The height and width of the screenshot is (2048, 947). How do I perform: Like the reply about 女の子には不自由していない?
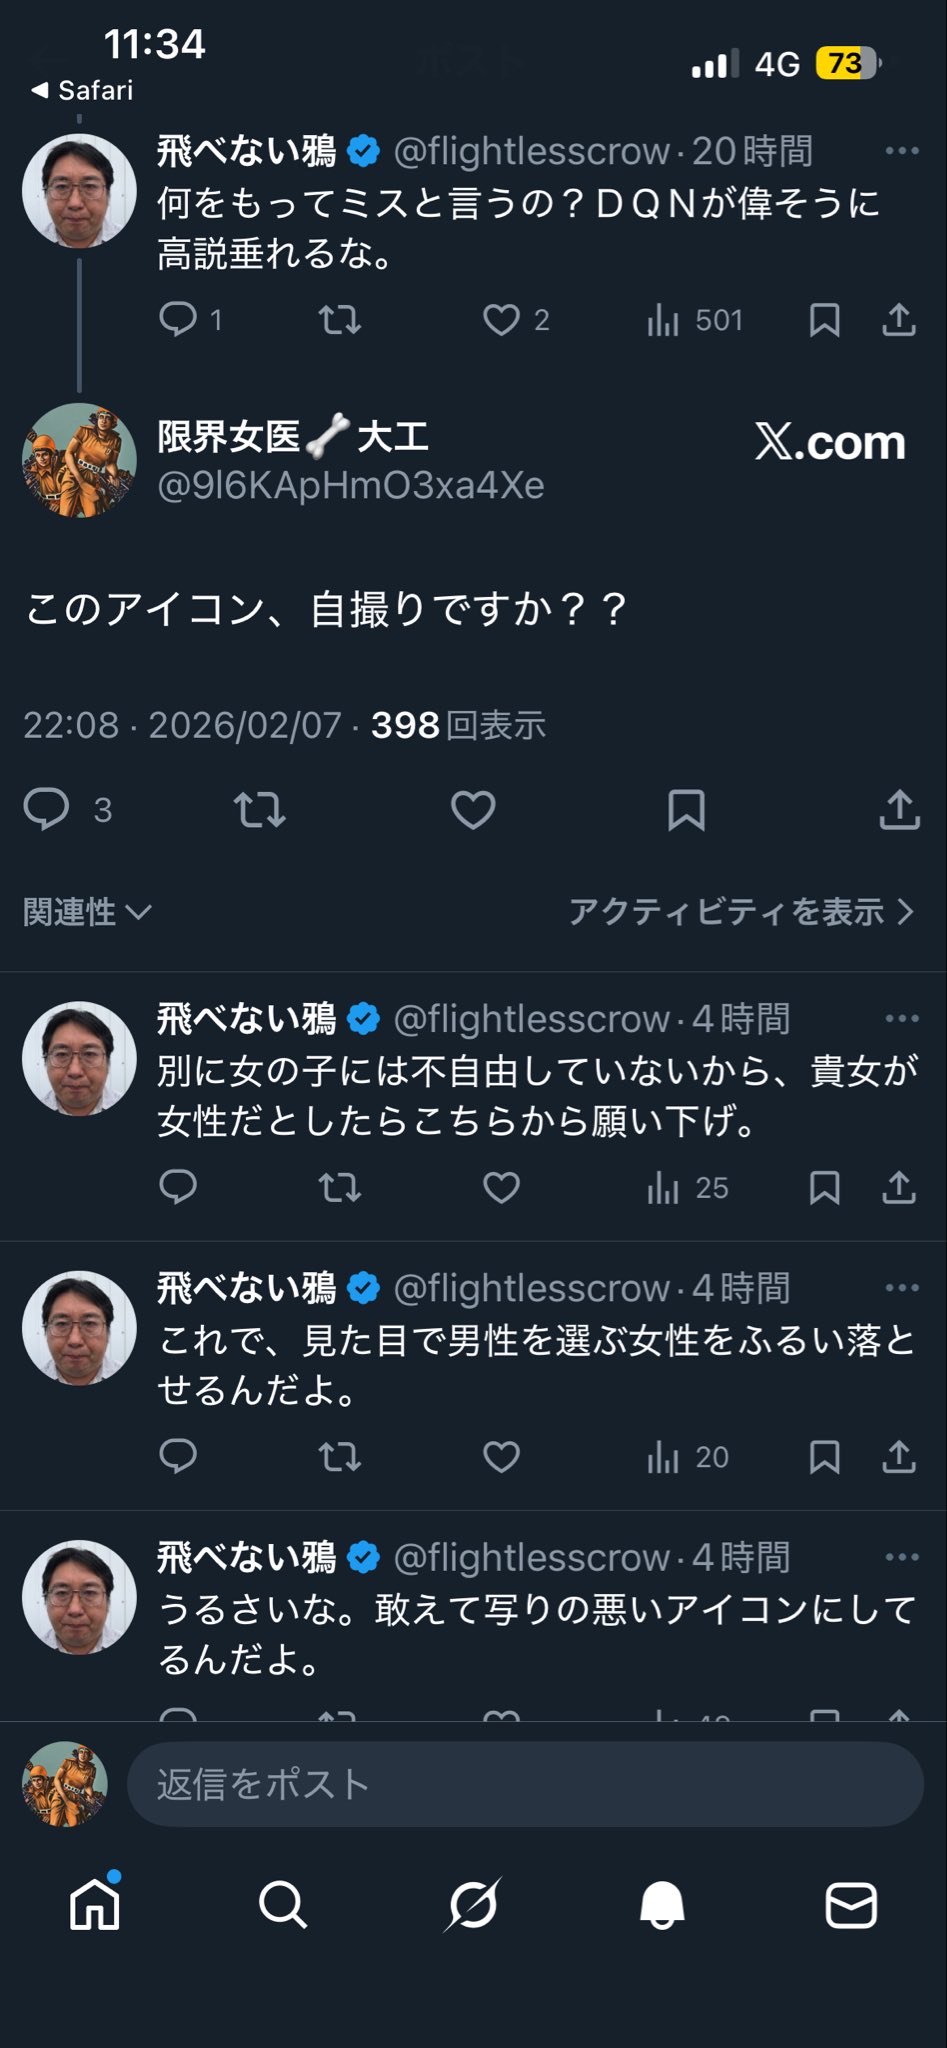[x=501, y=1188]
